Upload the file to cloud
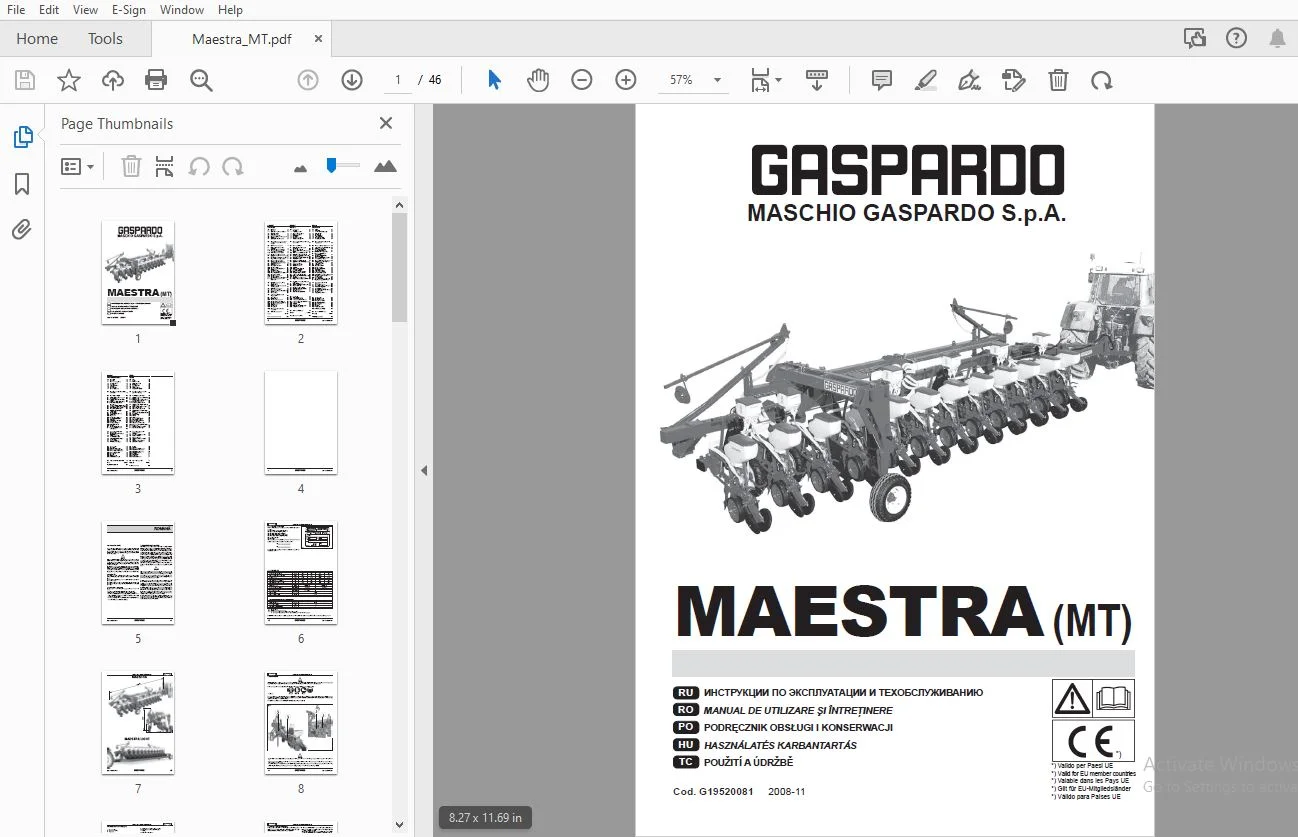The height and width of the screenshot is (837, 1298). pos(113,80)
